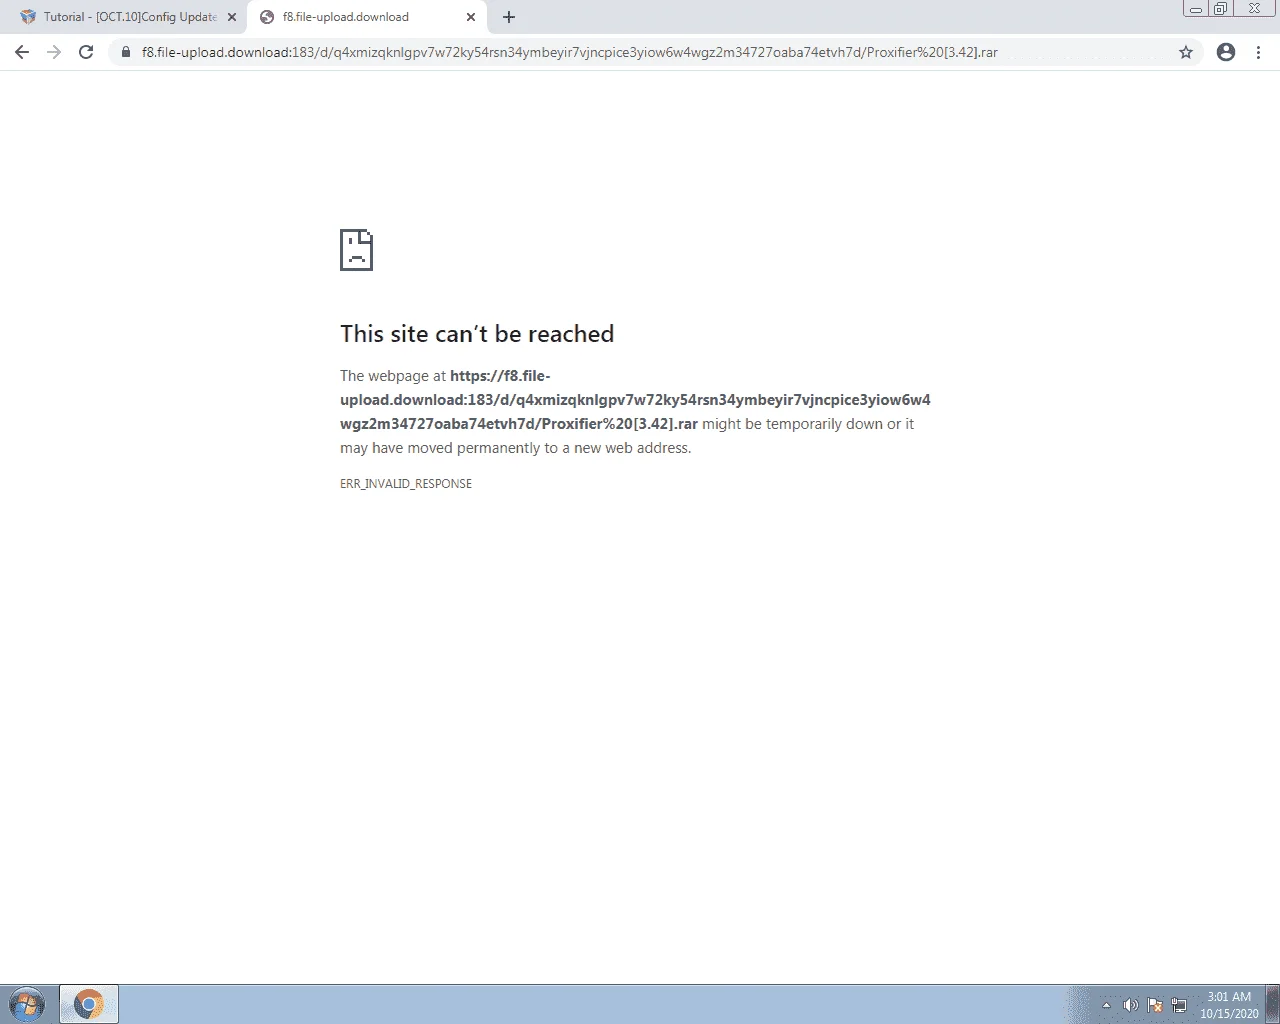Viewport: 1280px width, 1024px height.
Task: Click the 'This site can't be reached' heading
Action: pyautogui.click(x=477, y=334)
